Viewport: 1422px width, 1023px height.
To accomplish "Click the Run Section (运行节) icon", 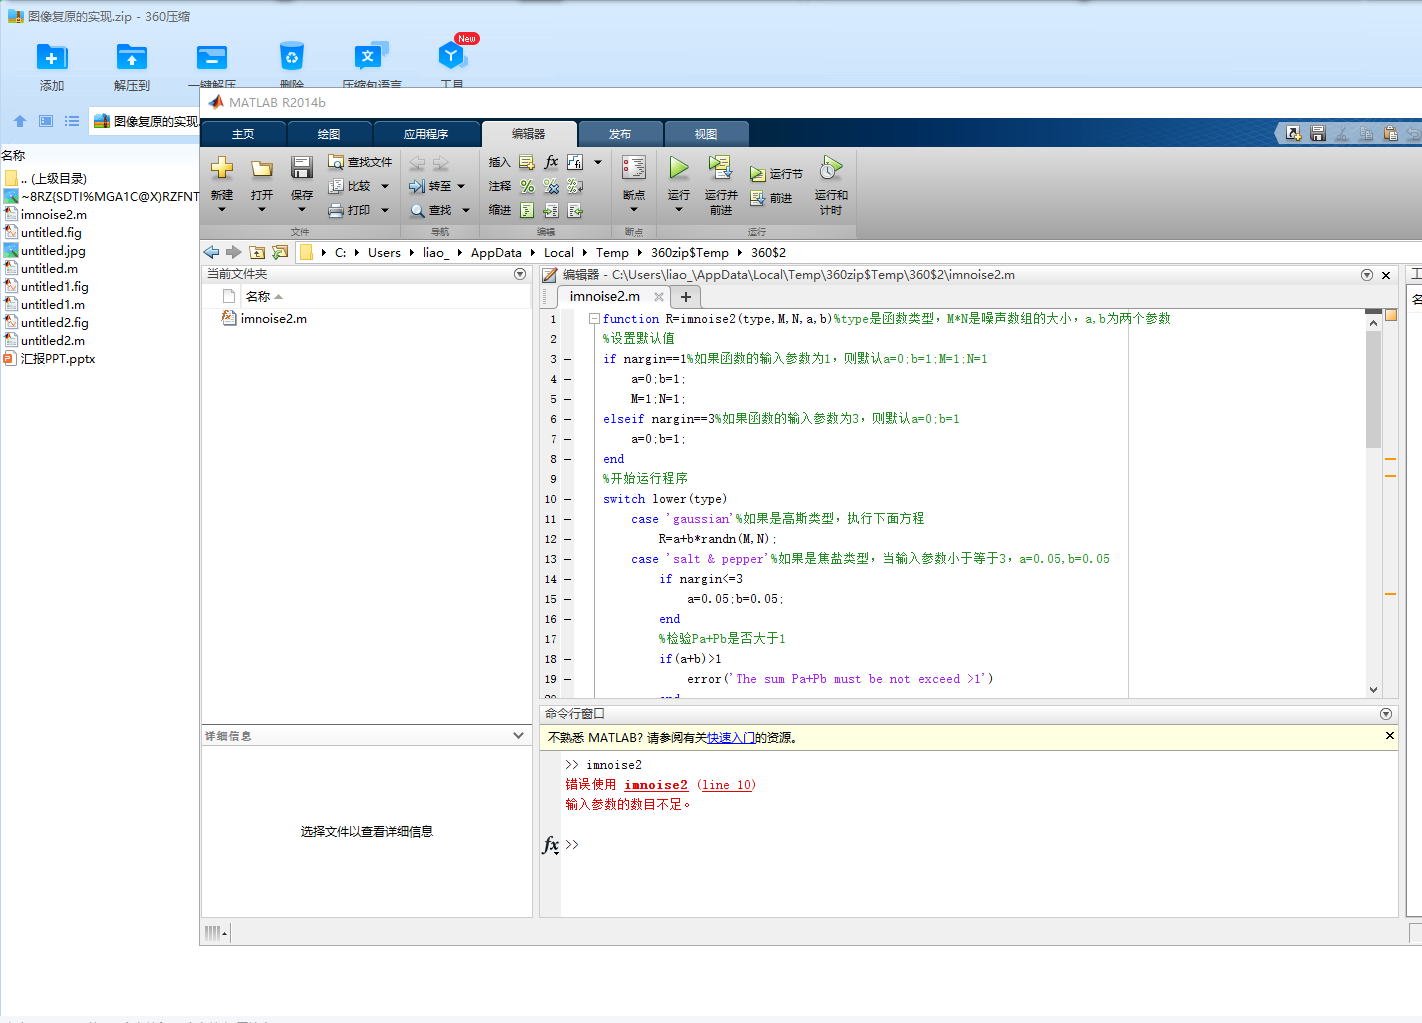I will [757, 174].
